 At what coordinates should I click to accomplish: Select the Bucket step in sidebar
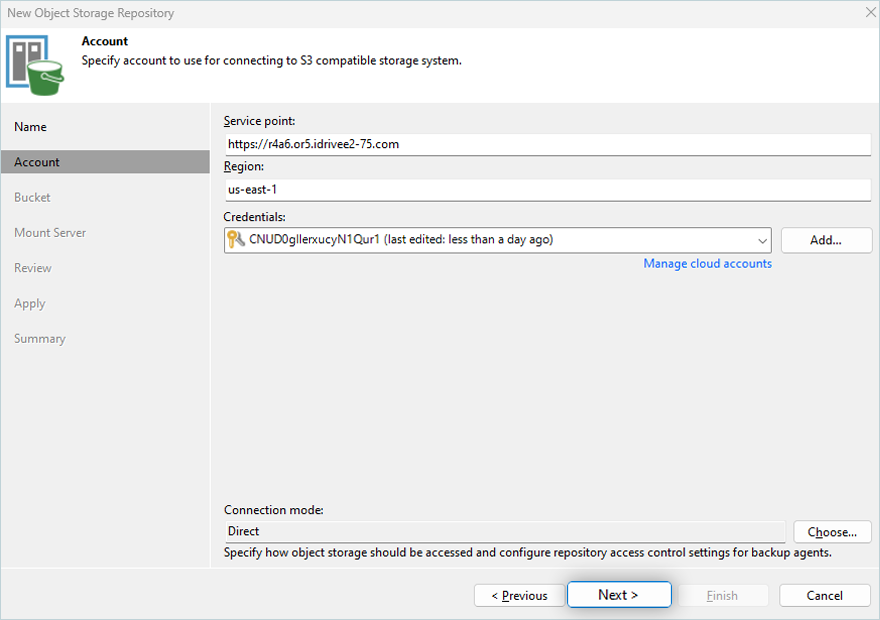(32, 198)
